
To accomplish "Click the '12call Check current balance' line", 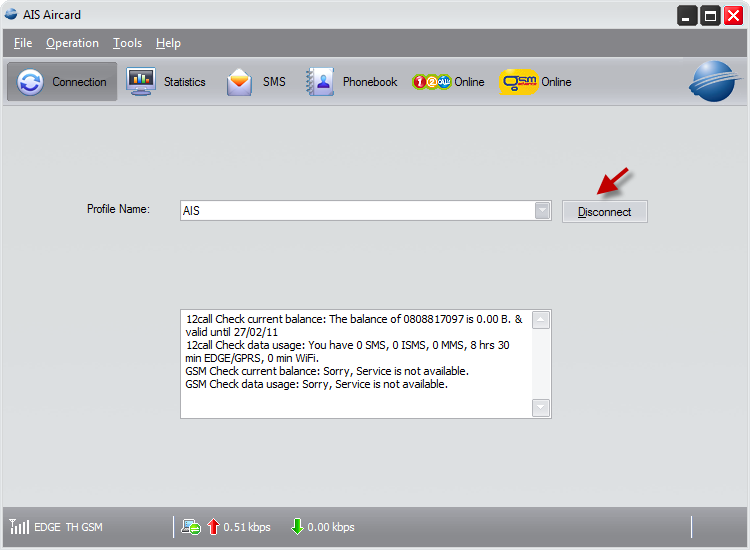I will (354, 326).
